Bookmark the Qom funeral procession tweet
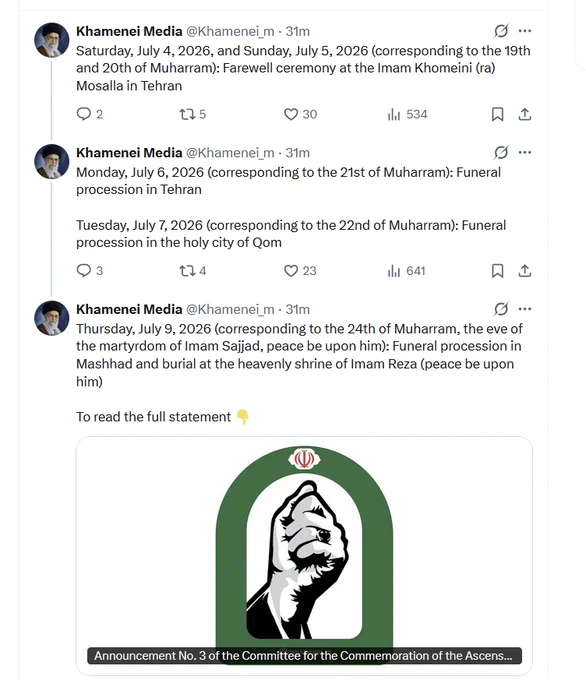The width and height of the screenshot is (586, 680). (498, 271)
